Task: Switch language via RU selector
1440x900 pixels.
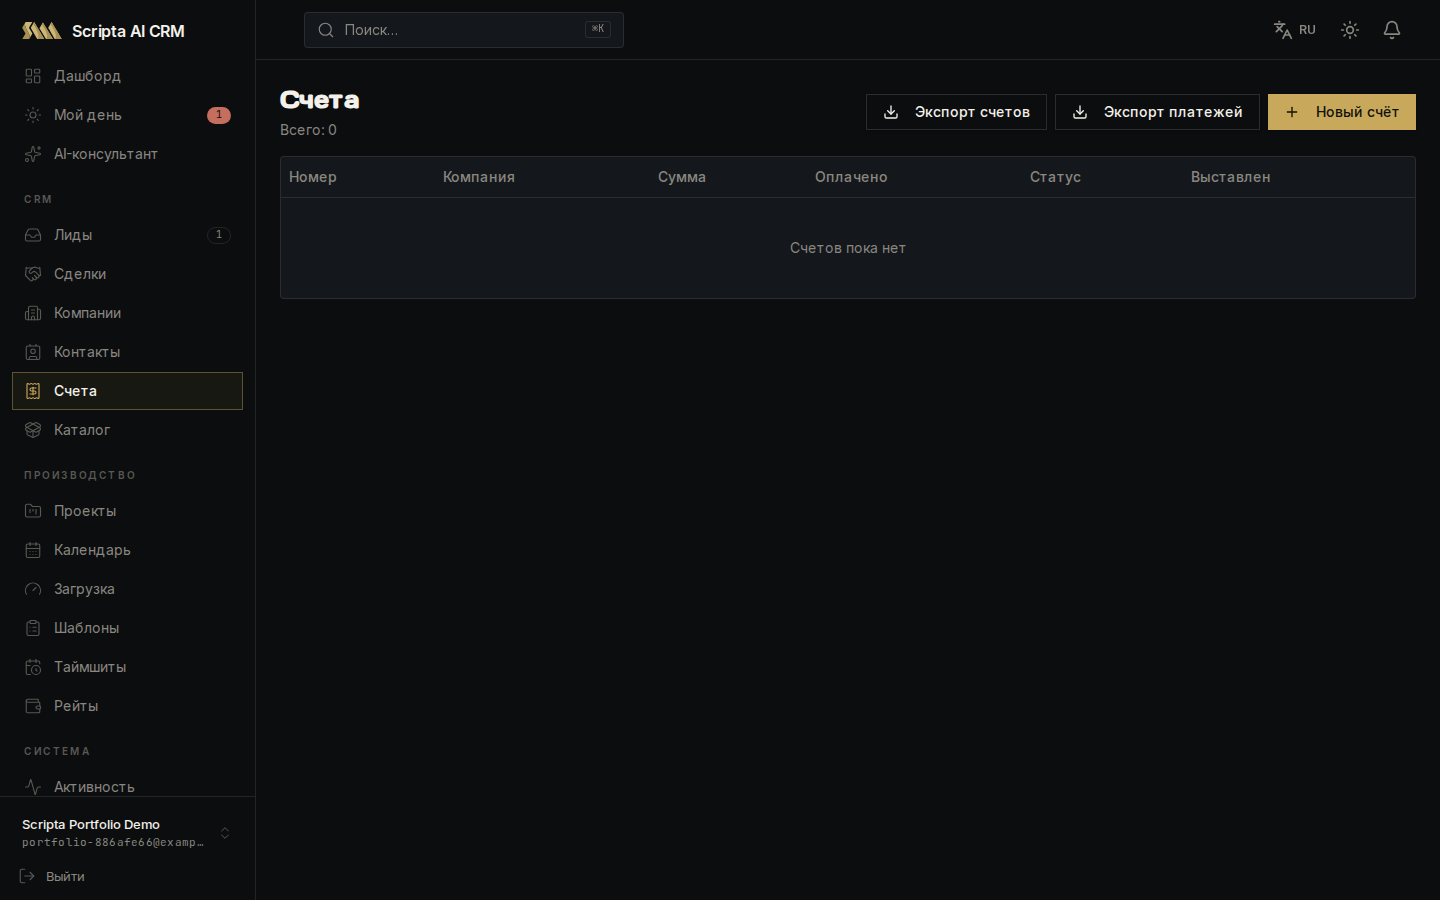Action: [x=1295, y=30]
